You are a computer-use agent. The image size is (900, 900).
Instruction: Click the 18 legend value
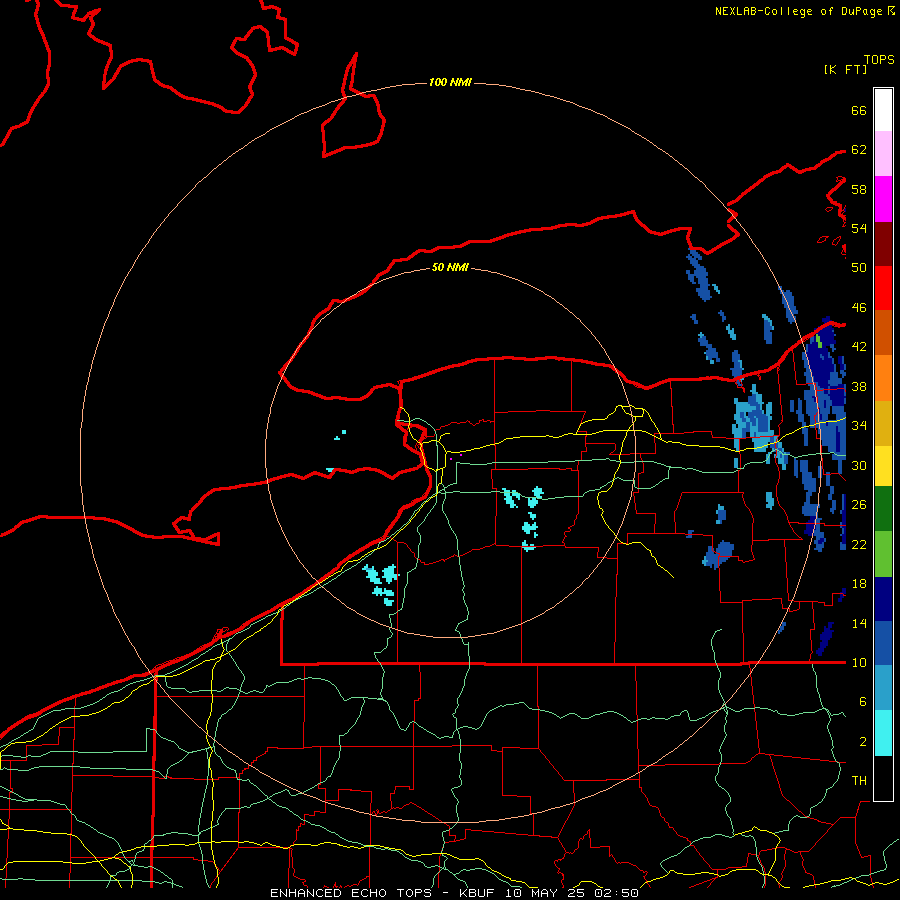(859, 584)
